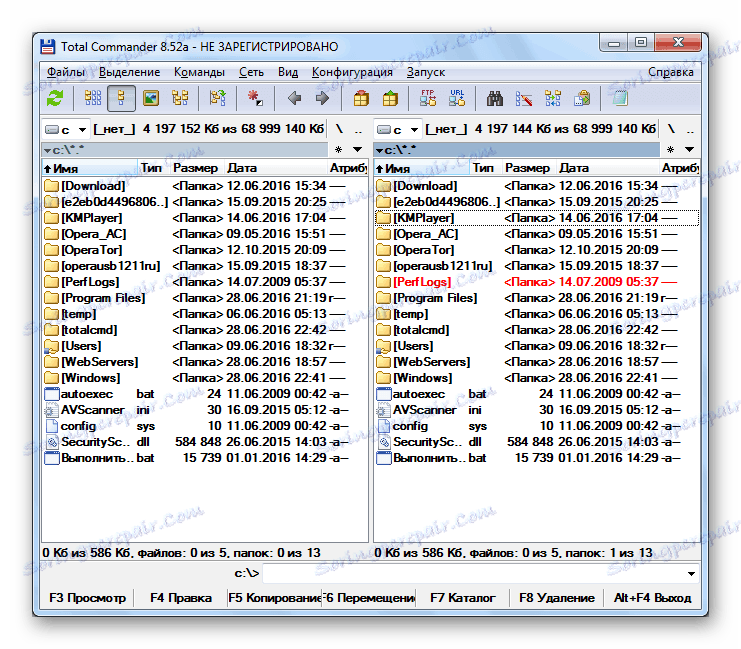Image resolution: width=741 pixels, height=649 pixels.
Task: Open the Сеть menu
Action: coord(251,72)
